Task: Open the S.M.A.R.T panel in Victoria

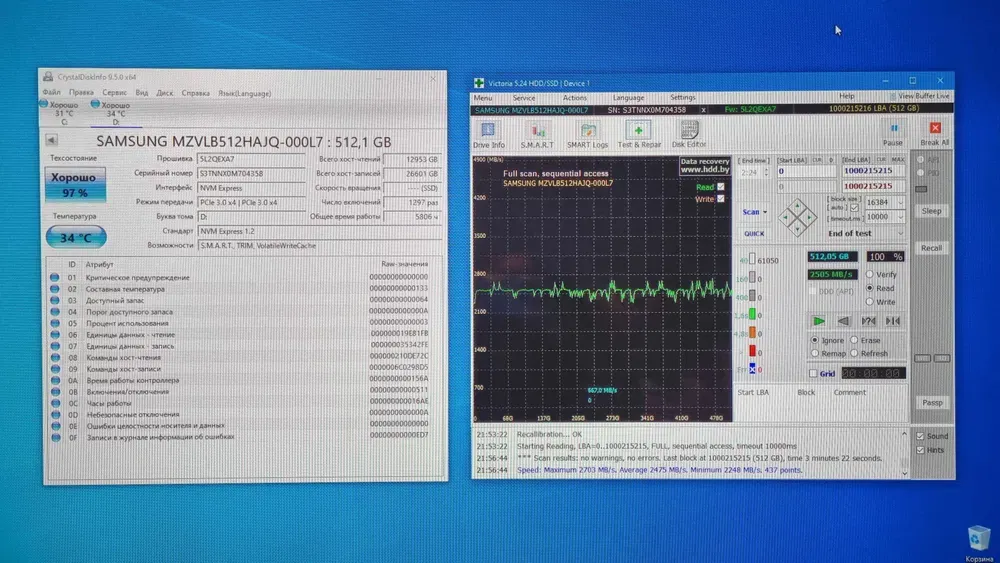Action: coord(537,135)
